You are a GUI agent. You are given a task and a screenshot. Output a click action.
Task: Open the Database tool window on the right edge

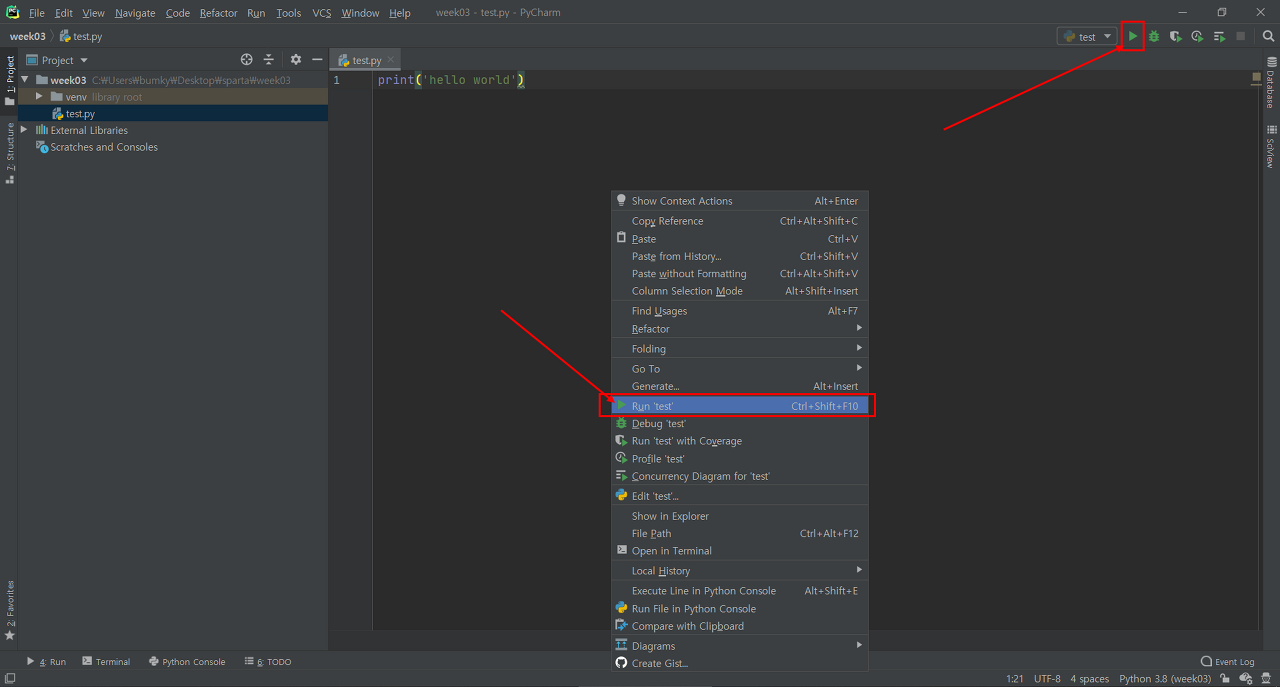(1270, 83)
